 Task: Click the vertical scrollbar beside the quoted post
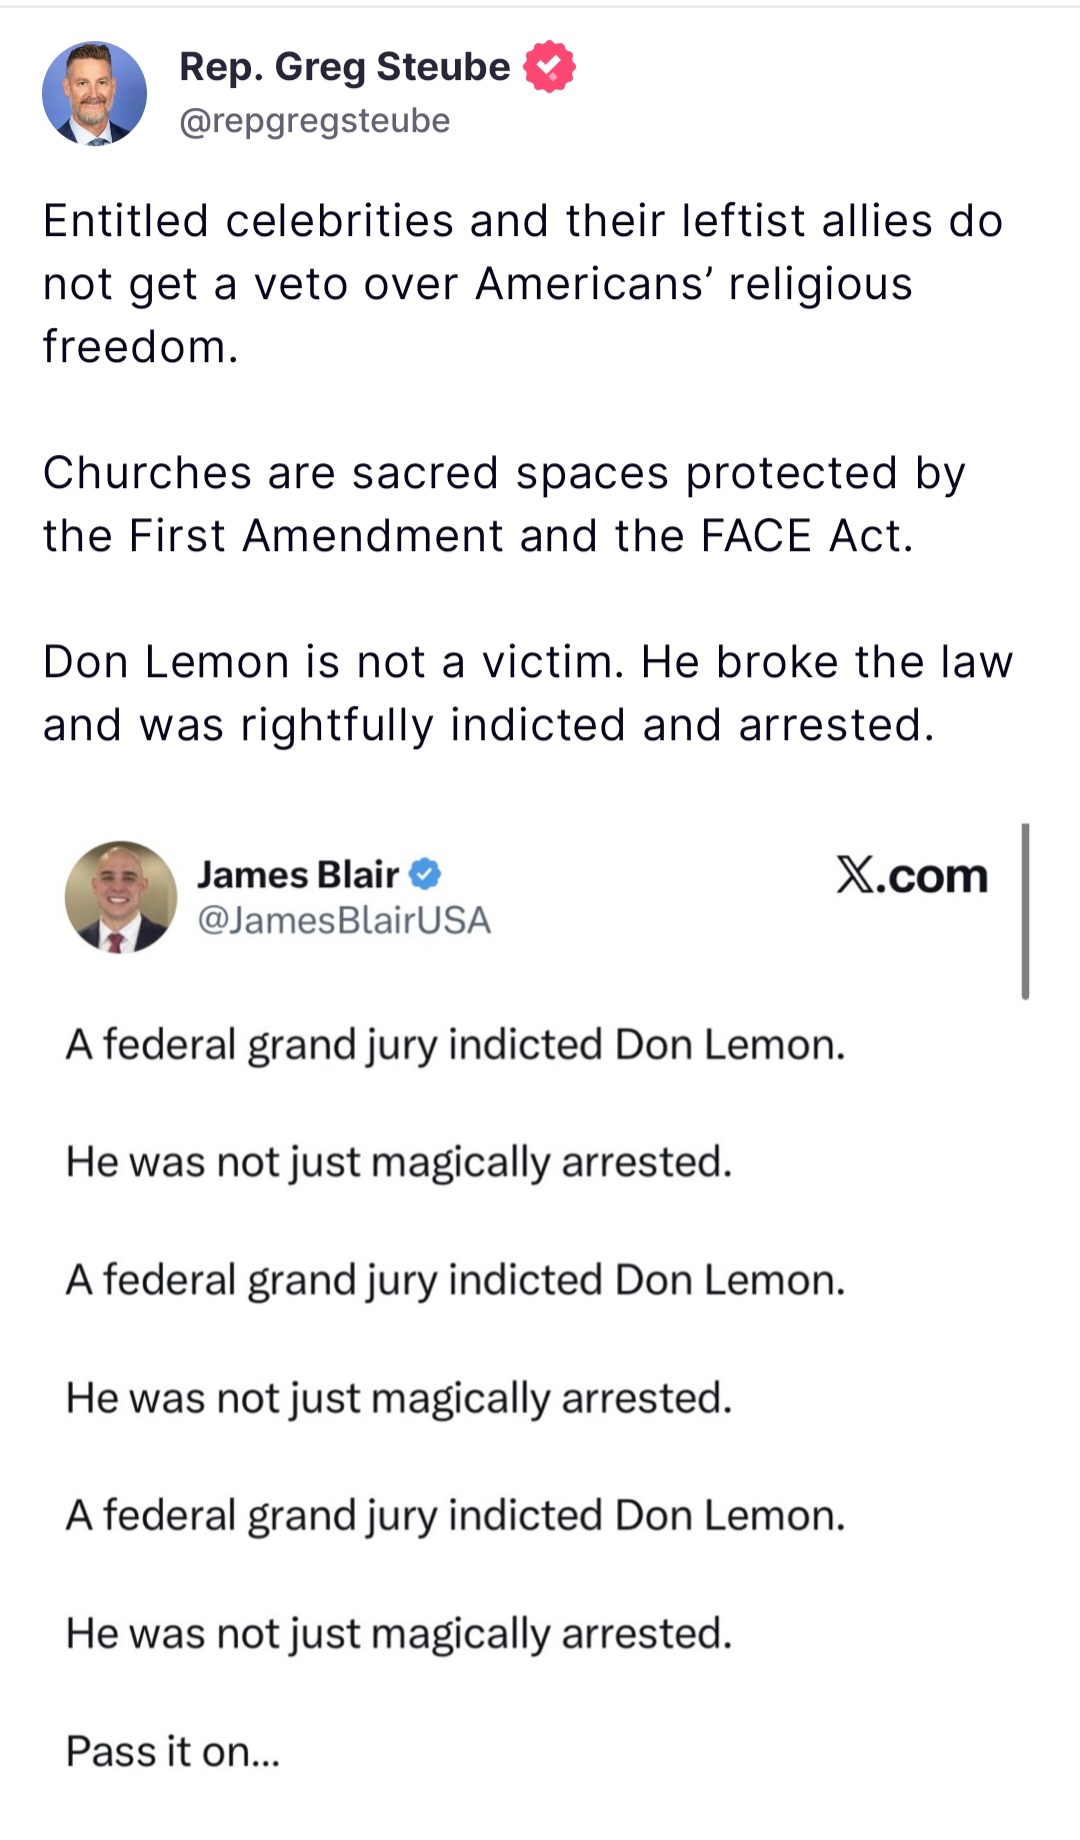coord(1025,911)
